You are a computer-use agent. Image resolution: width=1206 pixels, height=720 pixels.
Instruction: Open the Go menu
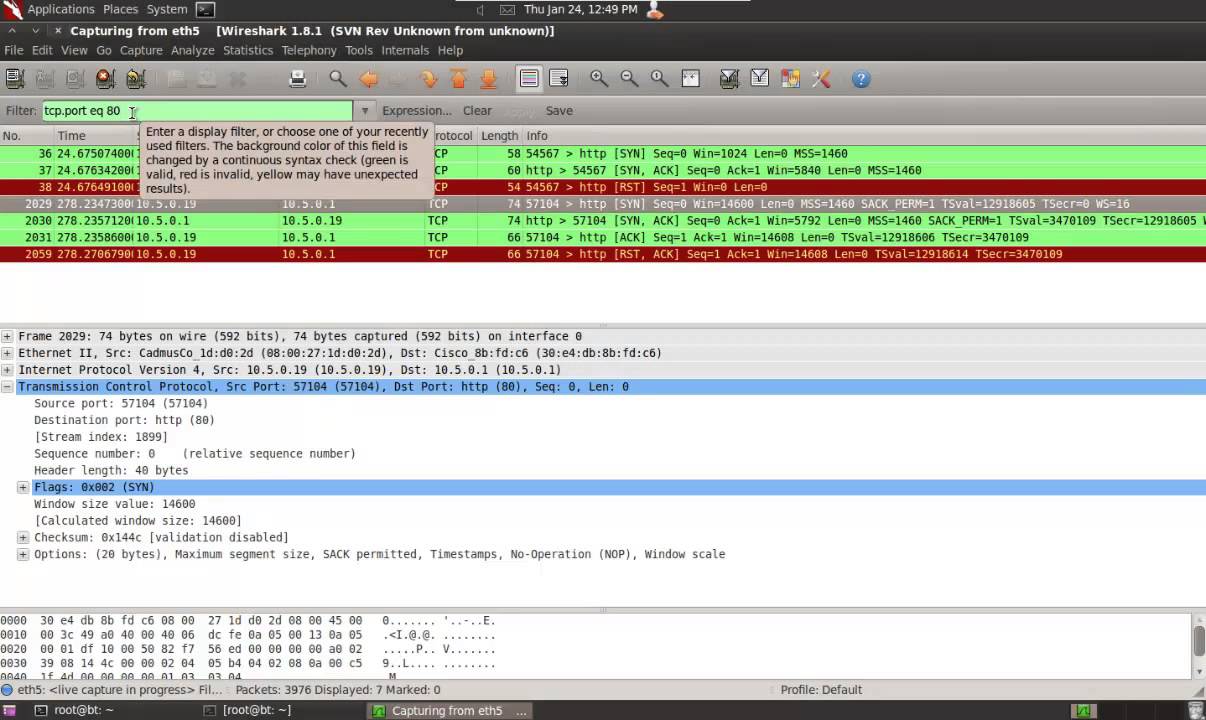click(x=104, y=50)
